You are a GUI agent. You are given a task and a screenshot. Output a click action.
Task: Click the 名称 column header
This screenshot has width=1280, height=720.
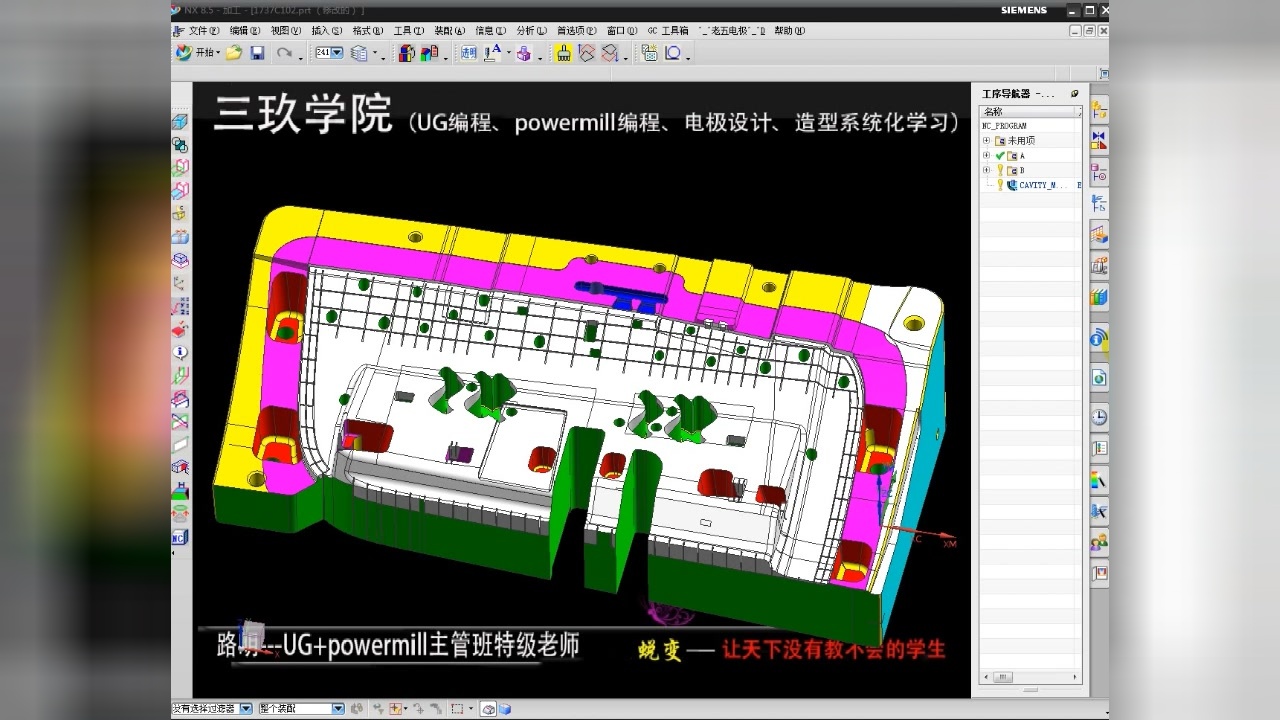click(1030, 112)
